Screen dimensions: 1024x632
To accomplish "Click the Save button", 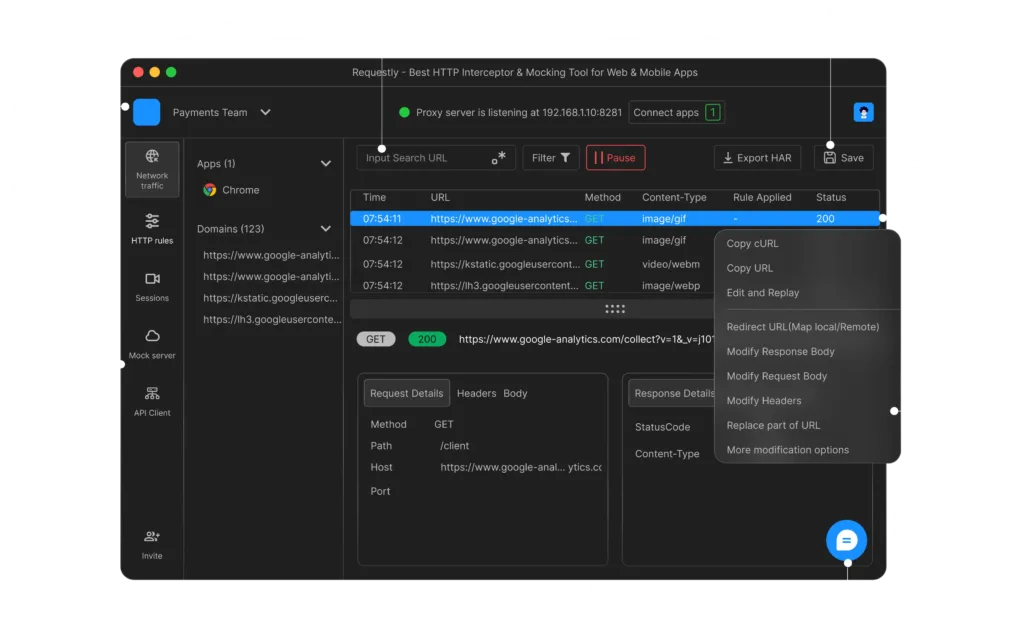I will point(844,158).
